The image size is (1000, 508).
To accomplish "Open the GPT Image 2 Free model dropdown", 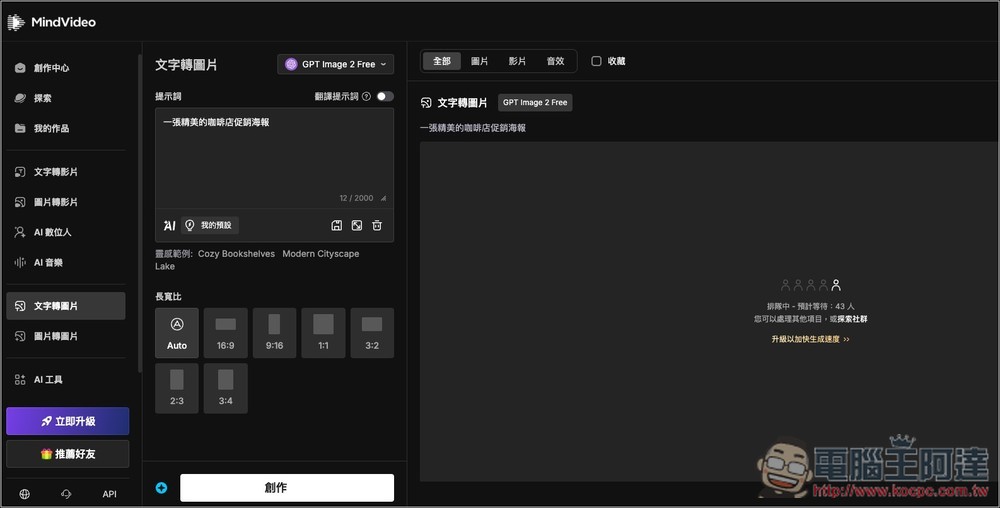I will pyautogui.click(x=335, y=64).
